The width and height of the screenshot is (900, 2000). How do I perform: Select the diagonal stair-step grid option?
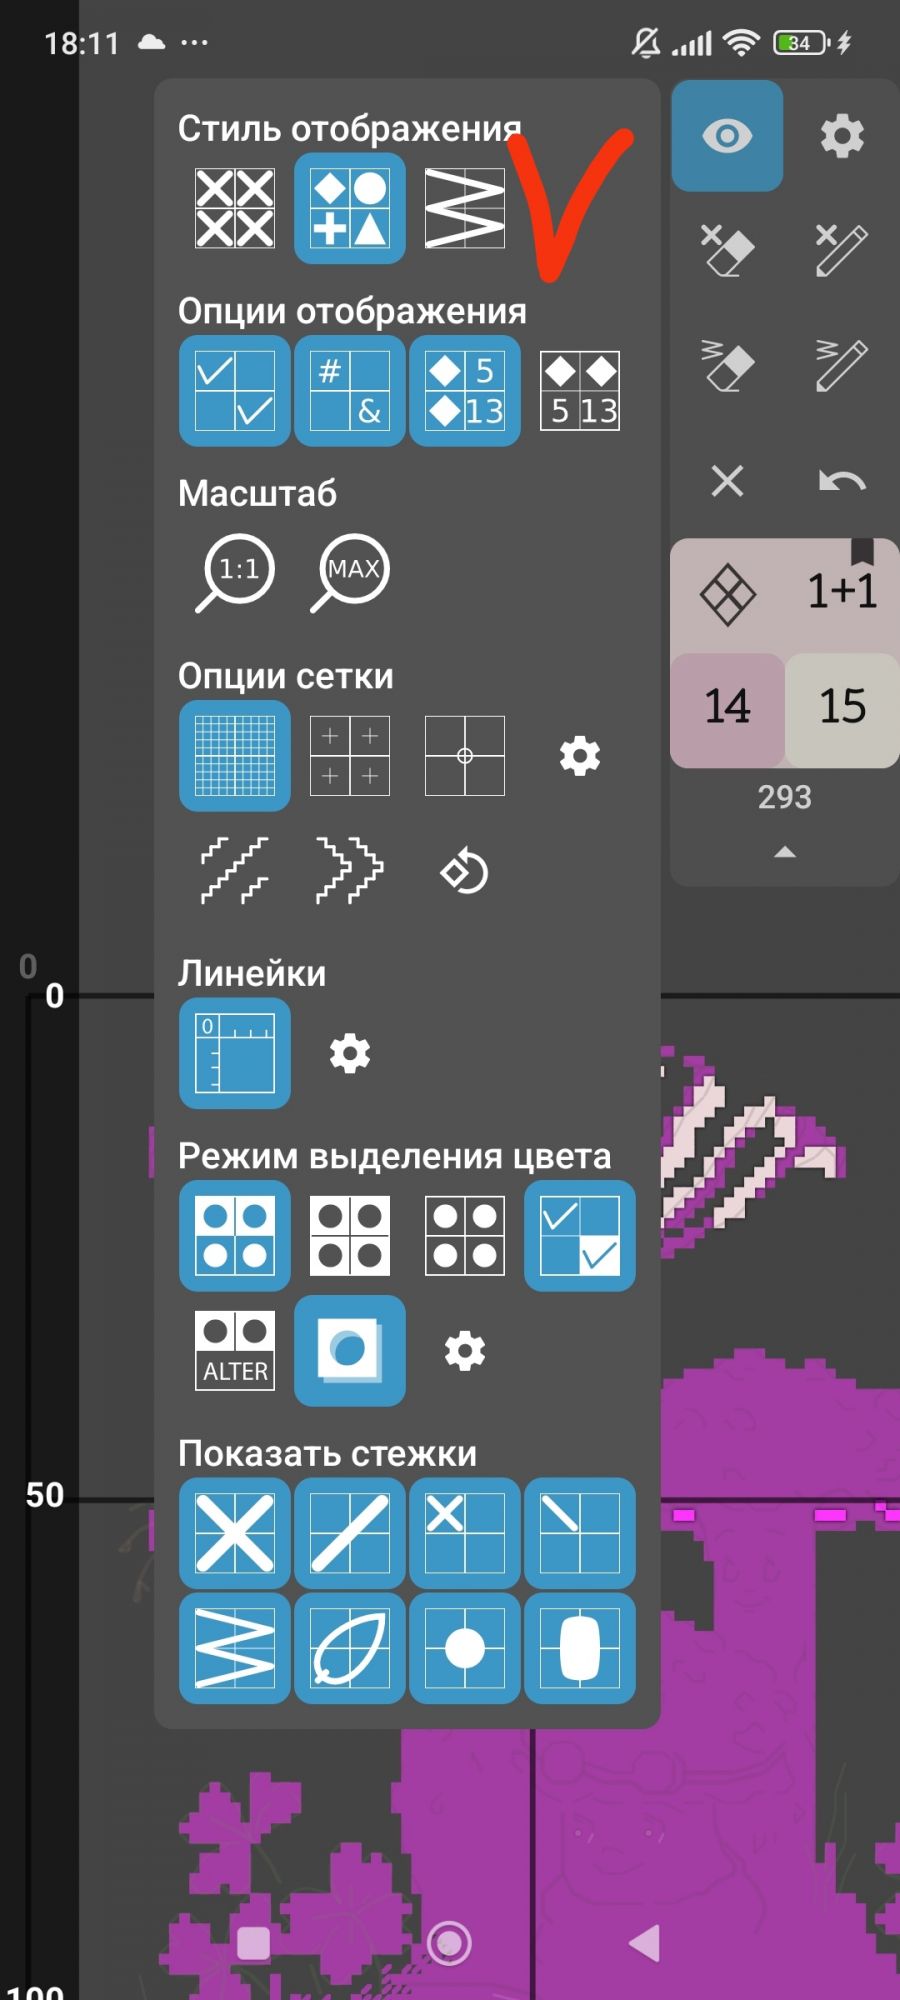pos(235,870)
